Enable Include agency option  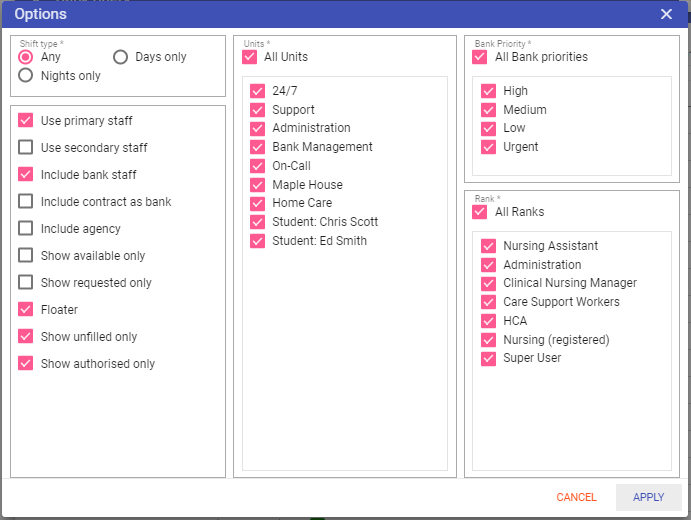pos(26,229)
